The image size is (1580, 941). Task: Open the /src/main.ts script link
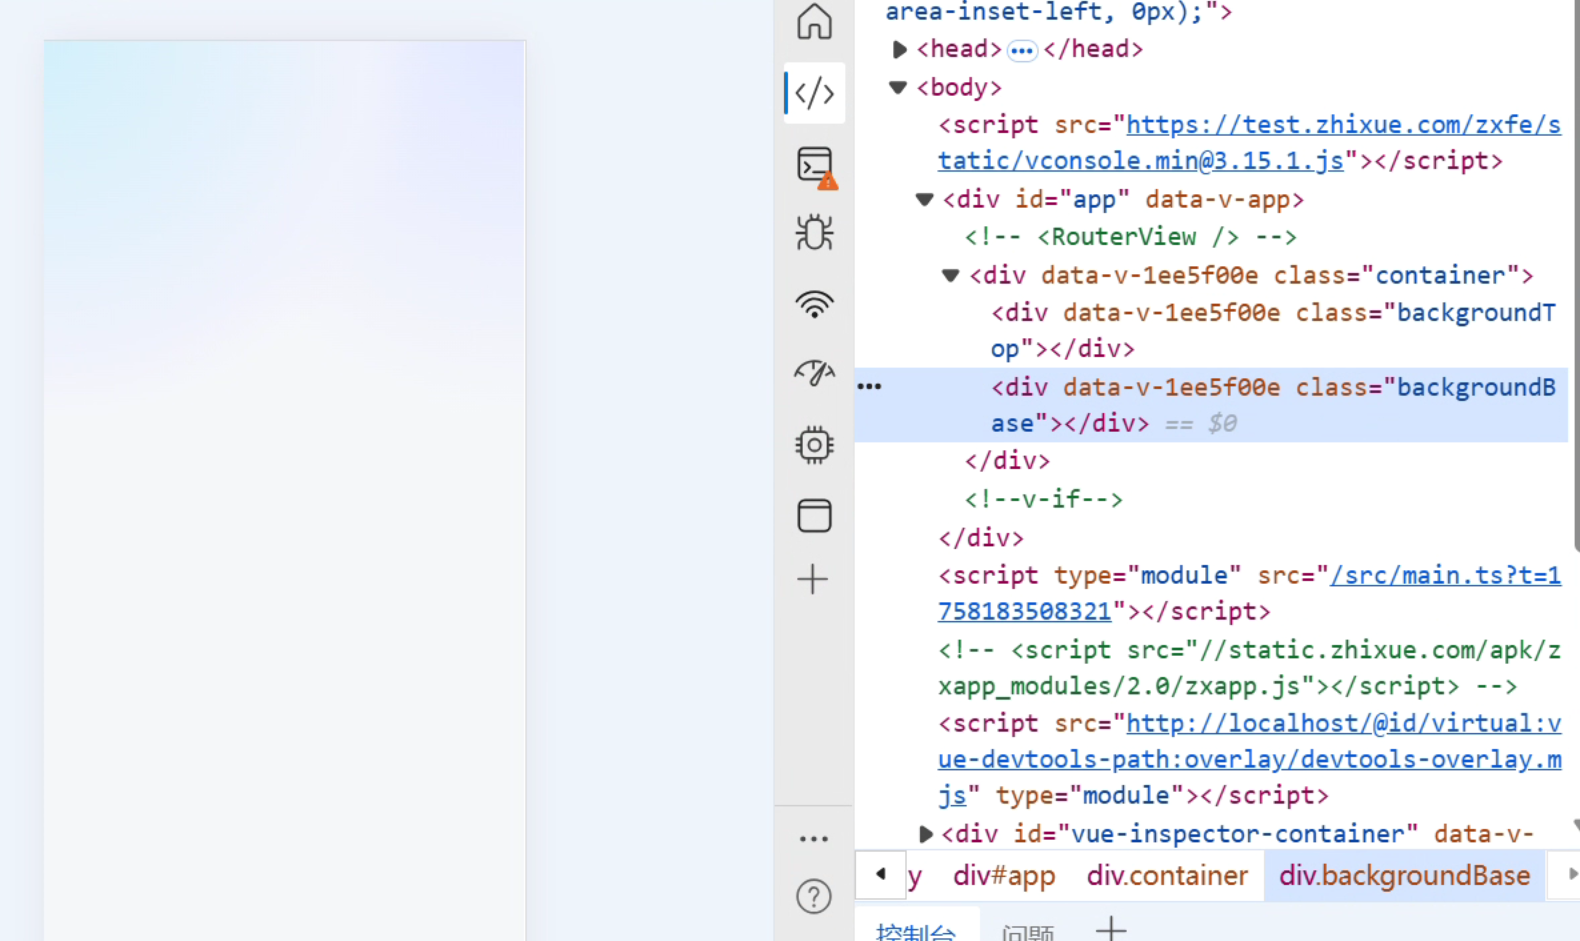click(1249, 593)
